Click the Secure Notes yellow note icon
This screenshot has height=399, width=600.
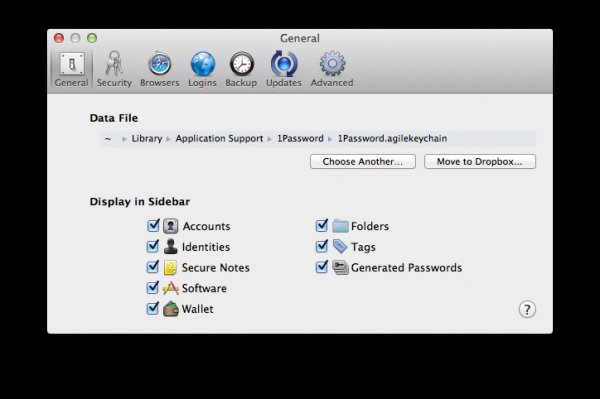pyautogui.click(x=170, y=268)
